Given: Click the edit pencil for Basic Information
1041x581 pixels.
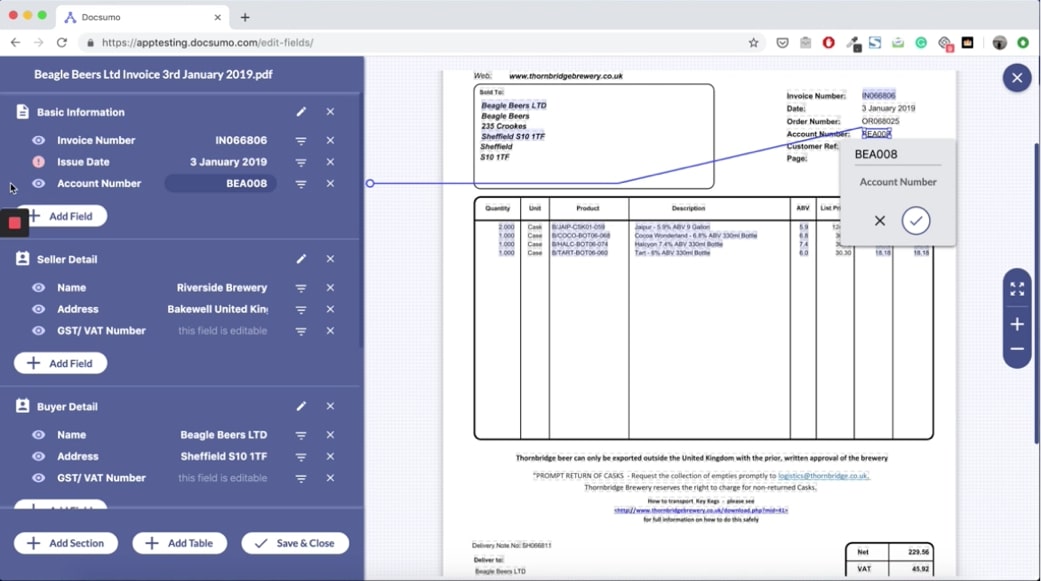Looking at the screenshot, I should pyautogui.click(x=303, y=111).
